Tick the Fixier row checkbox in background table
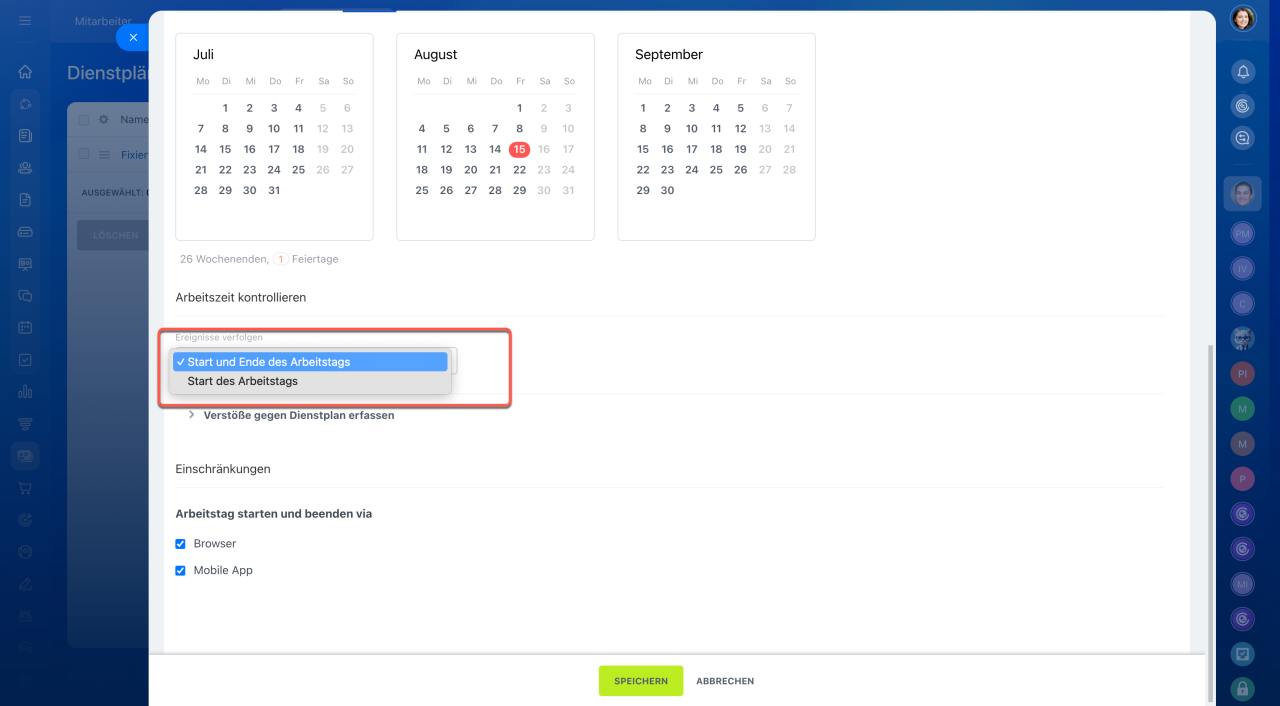Viewport: 1280px width, 706px height. tap(84, 154)
